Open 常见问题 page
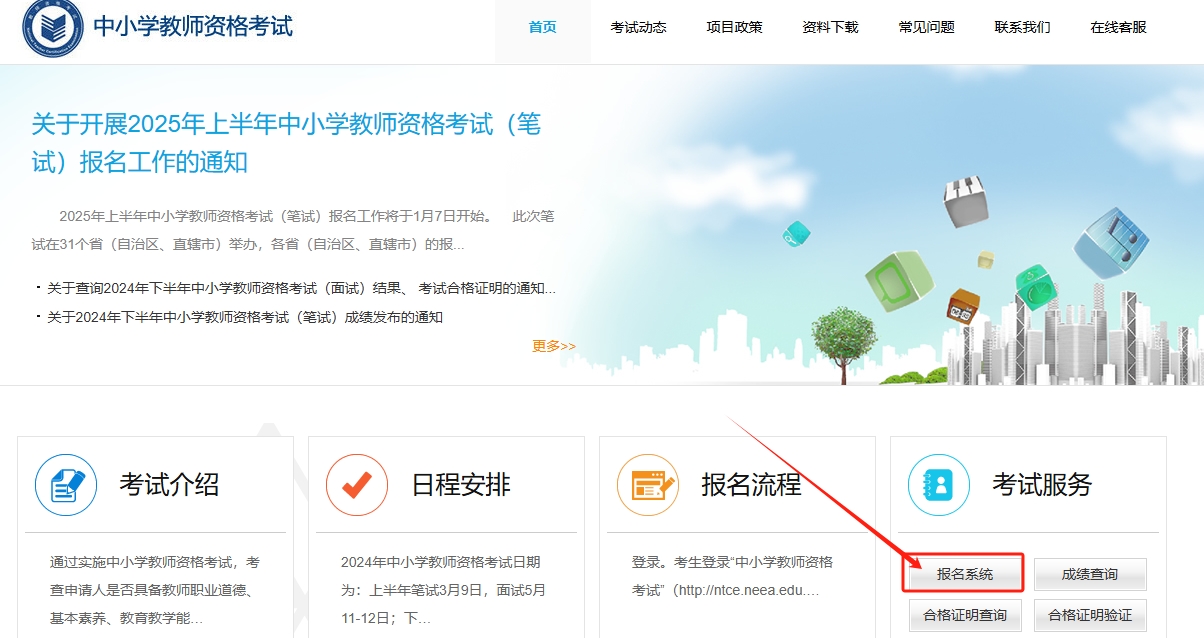1204x638 pixels. coord(926,28)
